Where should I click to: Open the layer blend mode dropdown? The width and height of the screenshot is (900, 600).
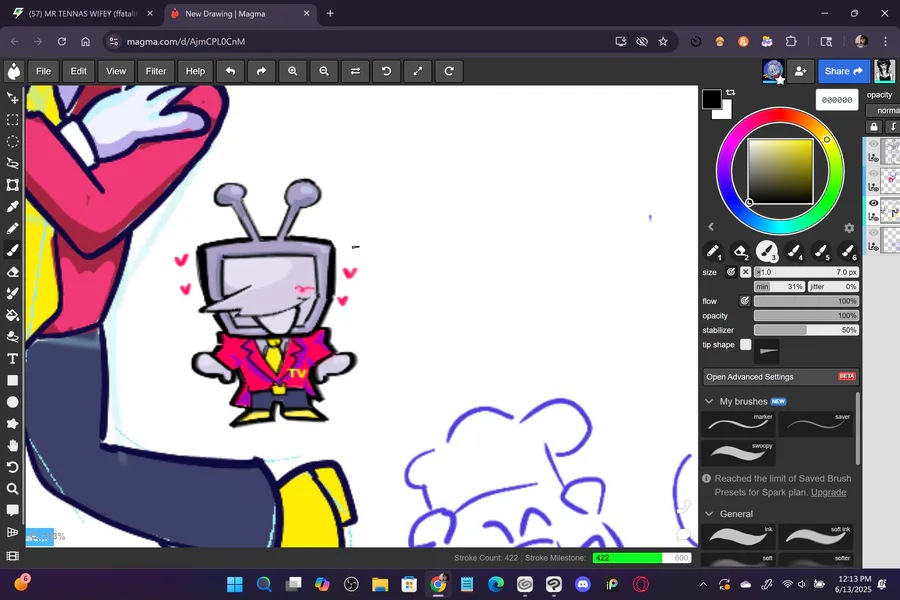(883, 110)
